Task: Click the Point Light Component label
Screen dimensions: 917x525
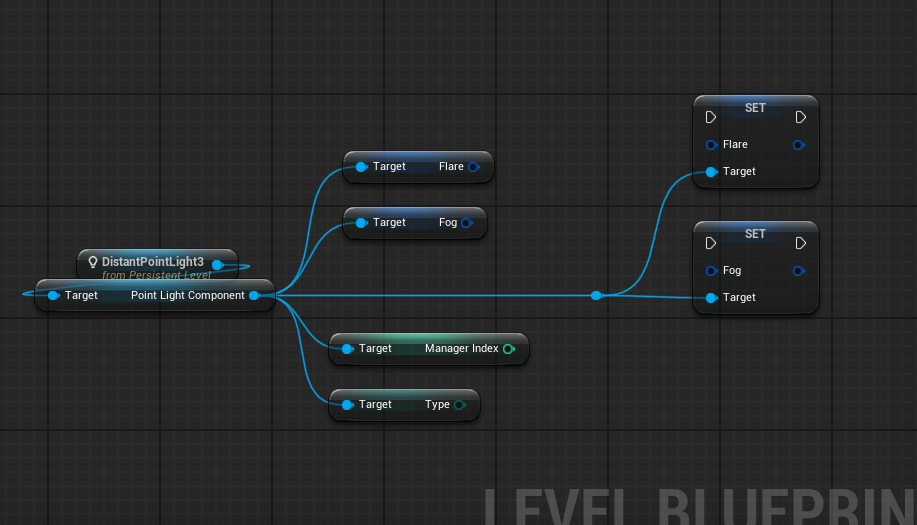Action: [188, 295]
